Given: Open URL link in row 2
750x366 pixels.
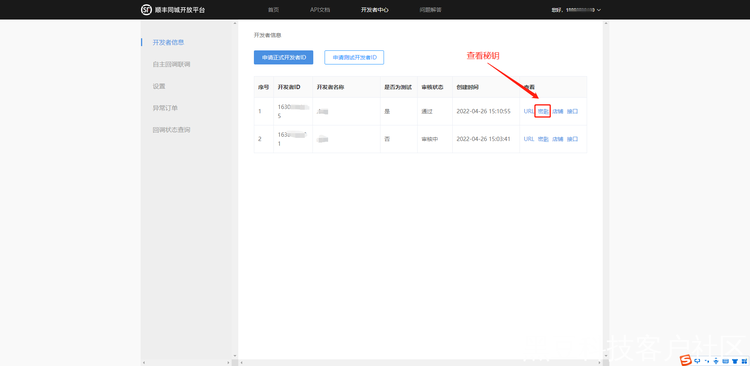Looking at the screenshot, I should (x=529, y=139).
